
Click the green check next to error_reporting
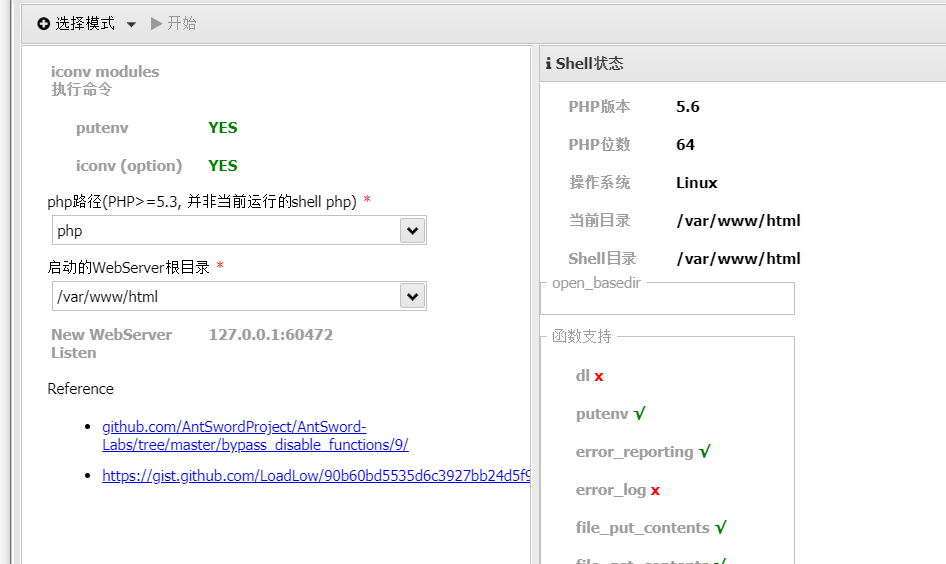click(705, 451)
